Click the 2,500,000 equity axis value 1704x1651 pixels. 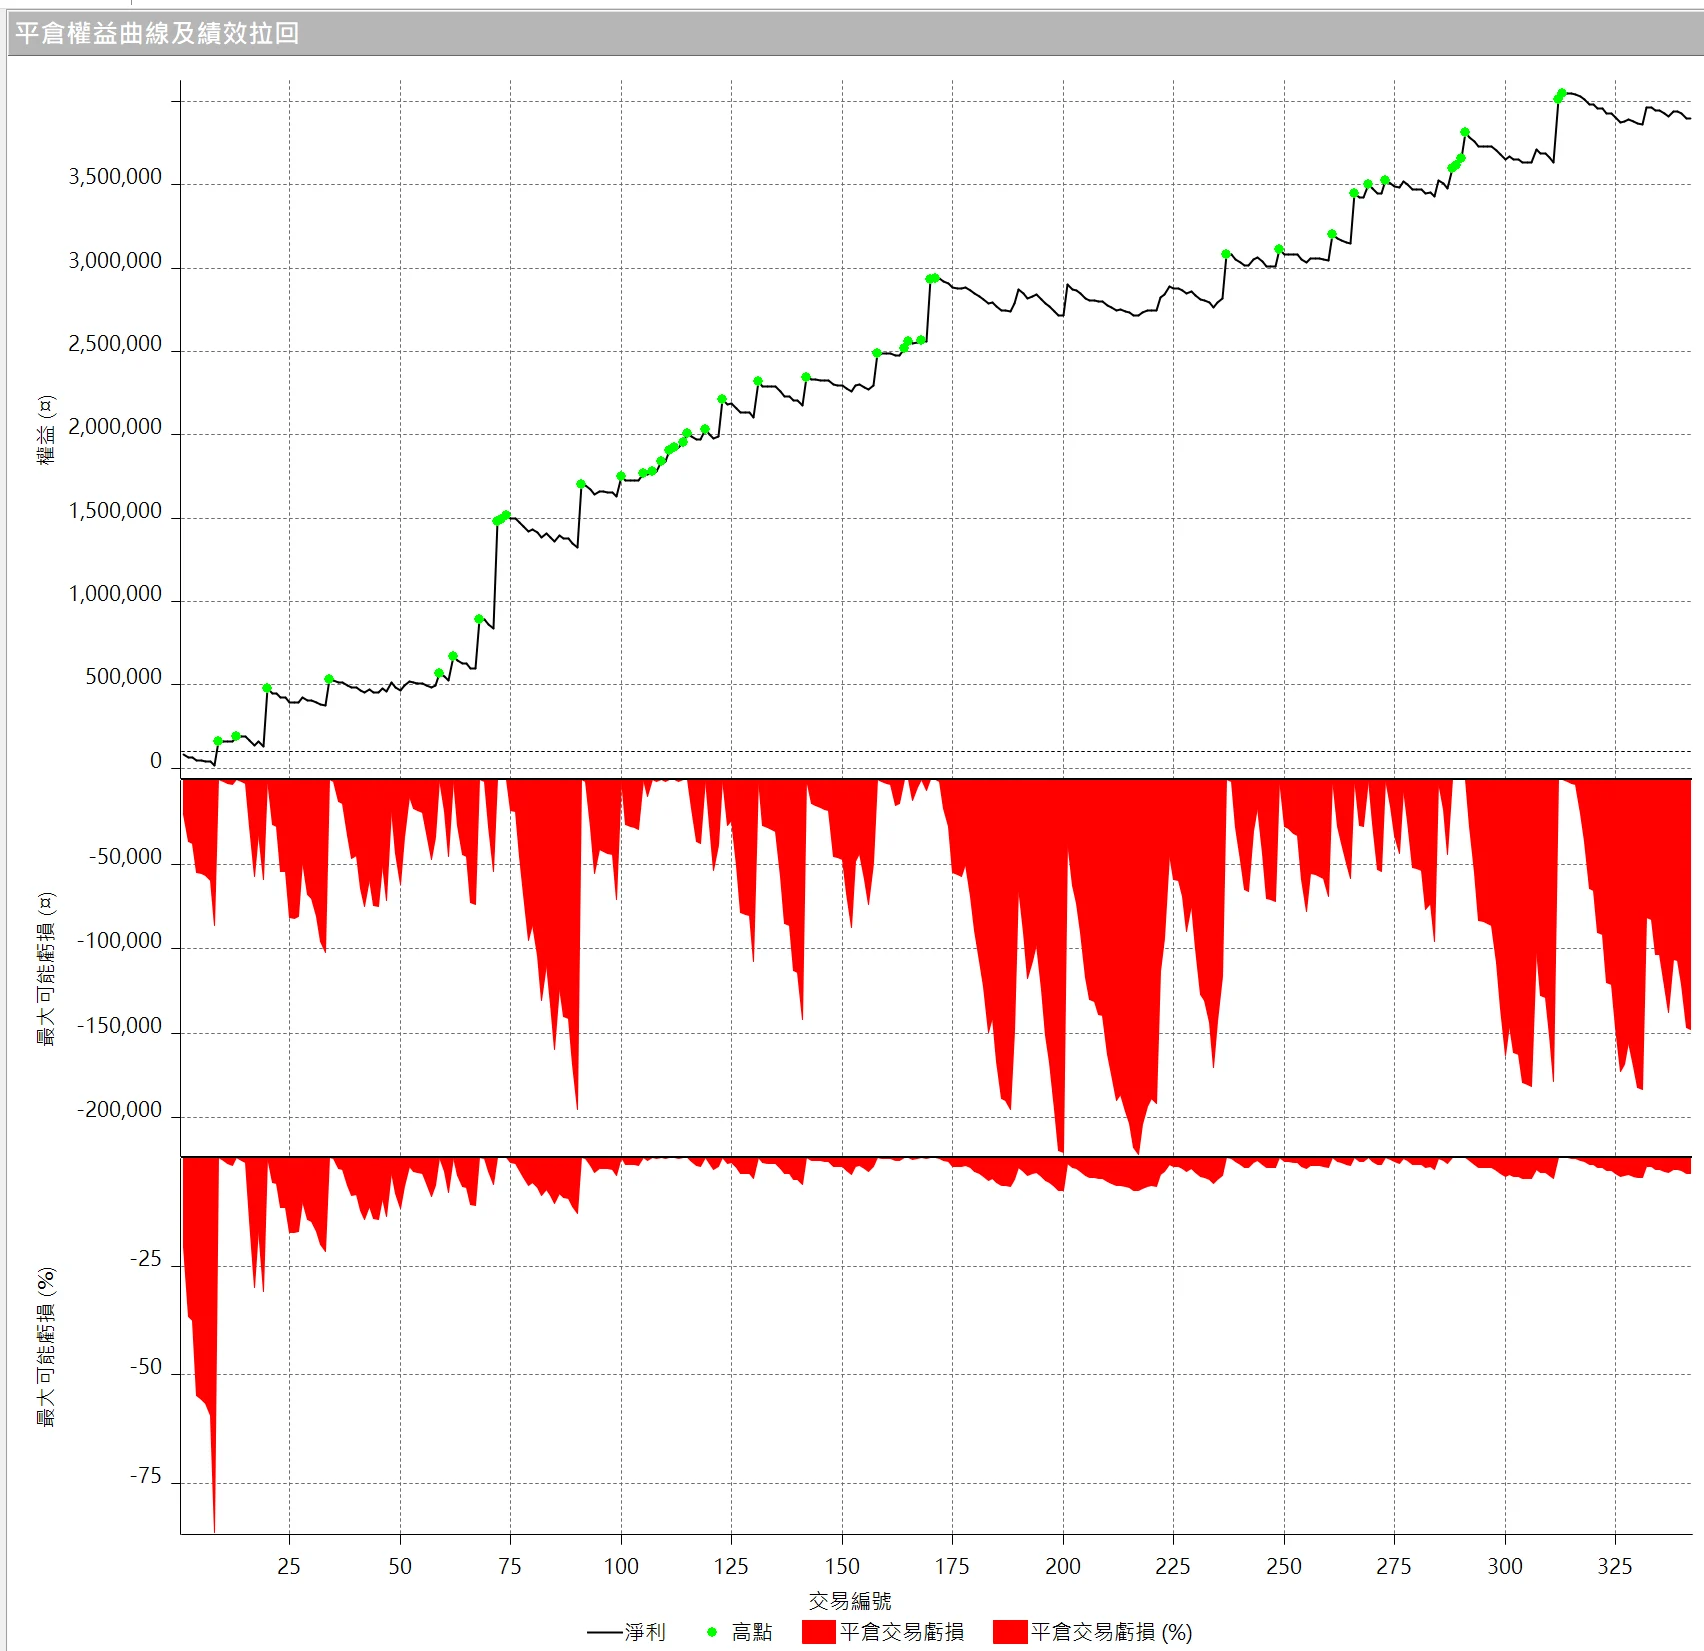pos(115,345)
